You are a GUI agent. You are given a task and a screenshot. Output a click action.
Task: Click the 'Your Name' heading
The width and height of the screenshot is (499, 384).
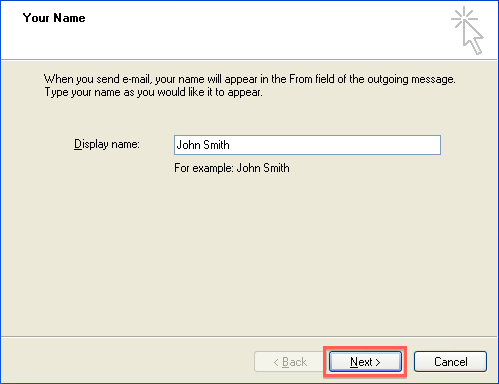pyautogui.click(x=54, y=18)
